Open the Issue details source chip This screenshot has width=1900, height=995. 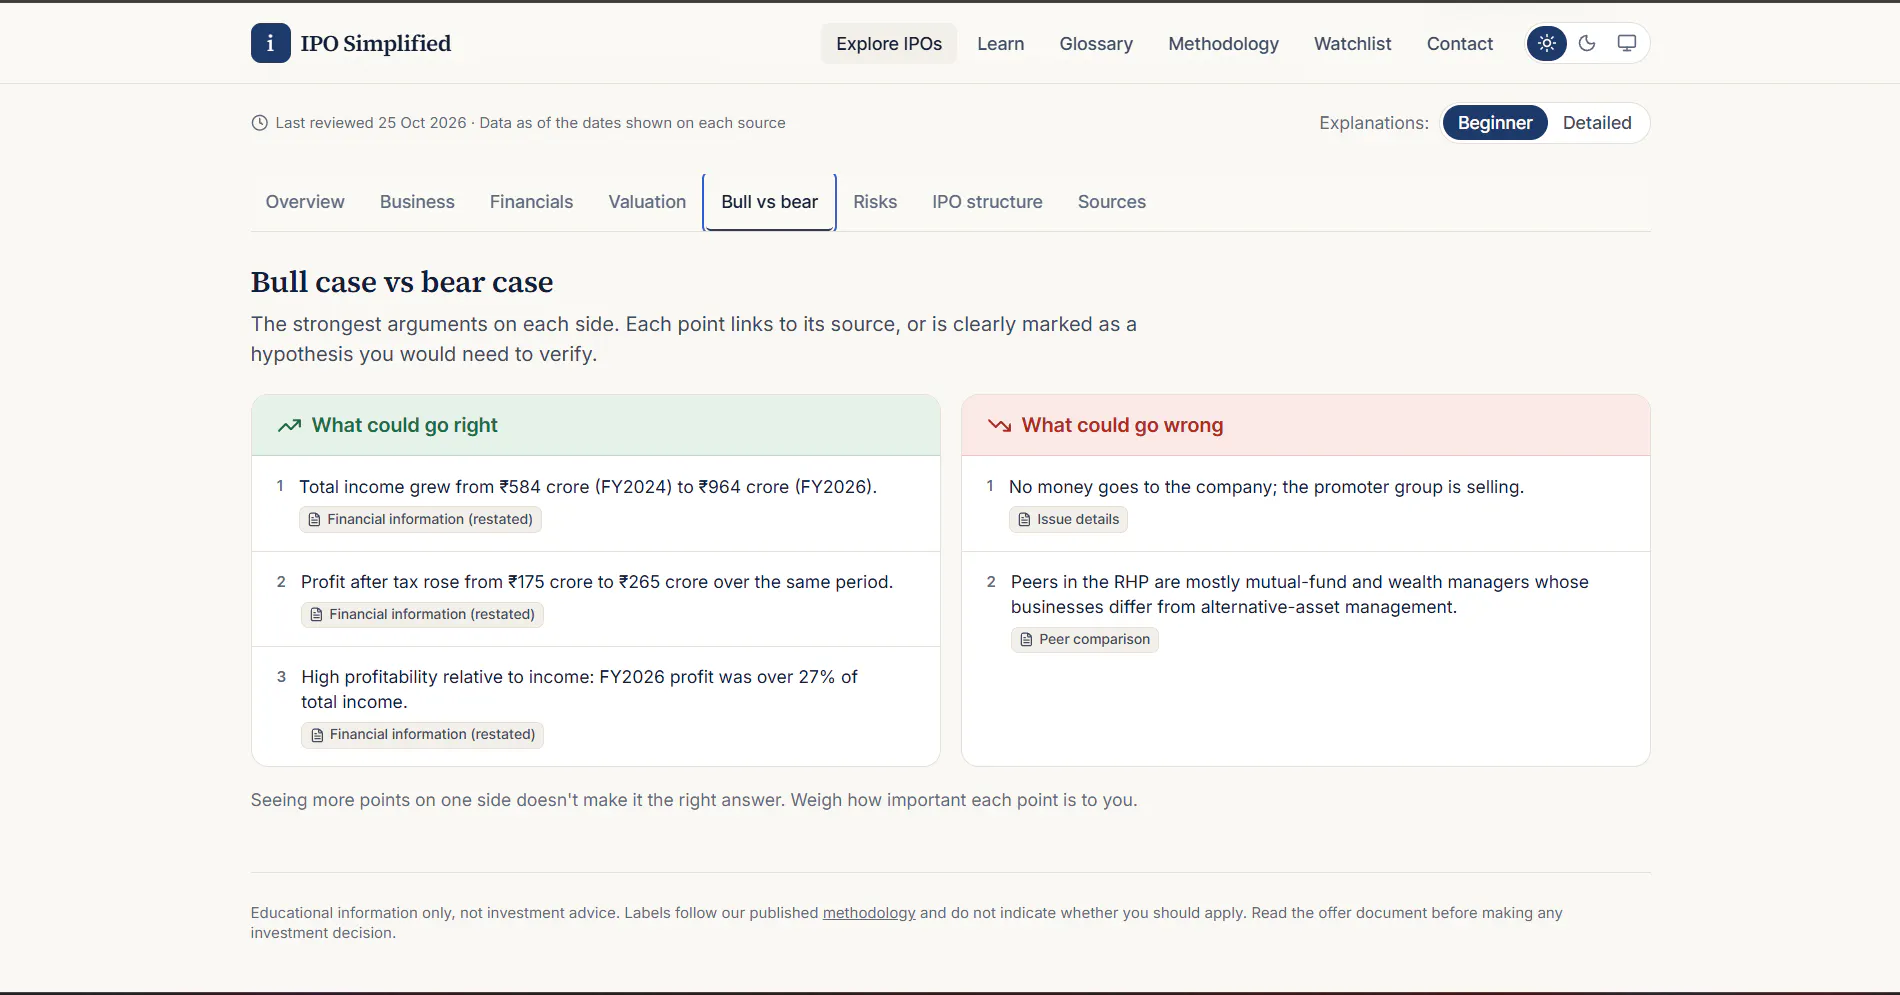coord(1068,519)
